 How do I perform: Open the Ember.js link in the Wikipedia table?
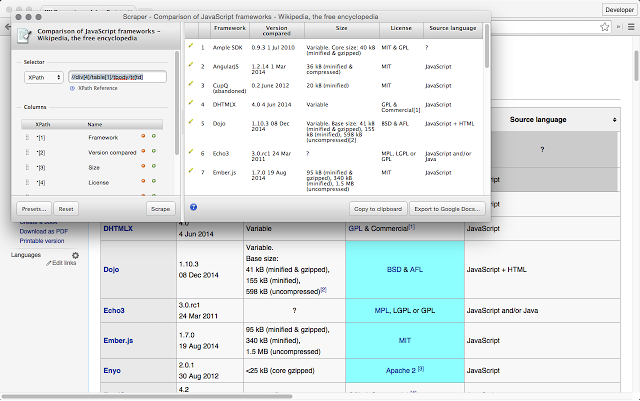click(x=118, y=341)
